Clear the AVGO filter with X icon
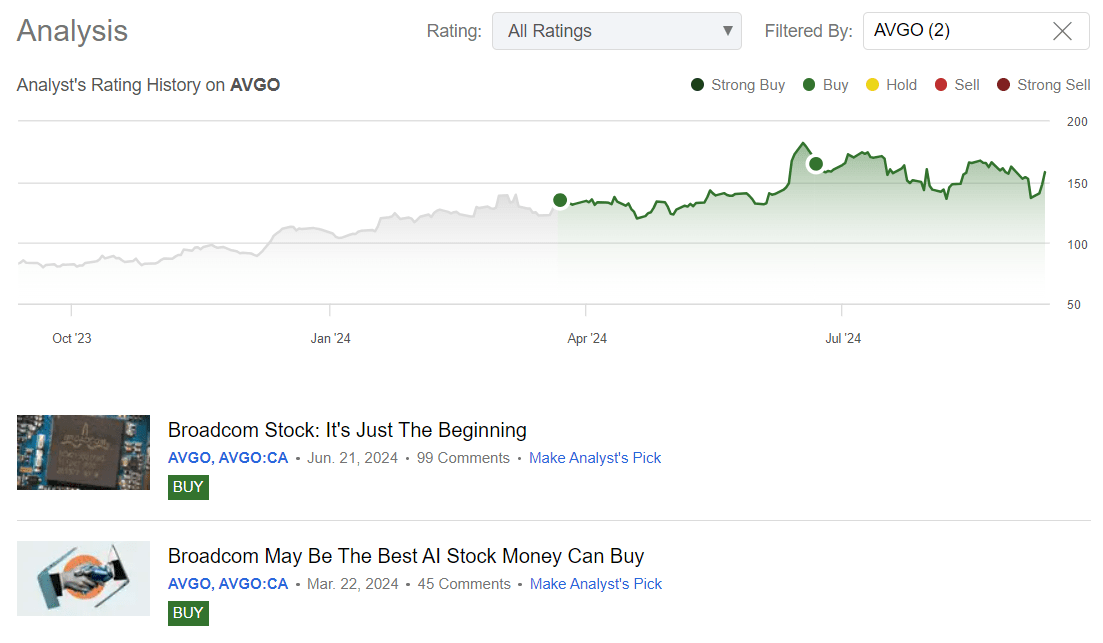The image size is (1103, 643). (x=1062, y=31)
